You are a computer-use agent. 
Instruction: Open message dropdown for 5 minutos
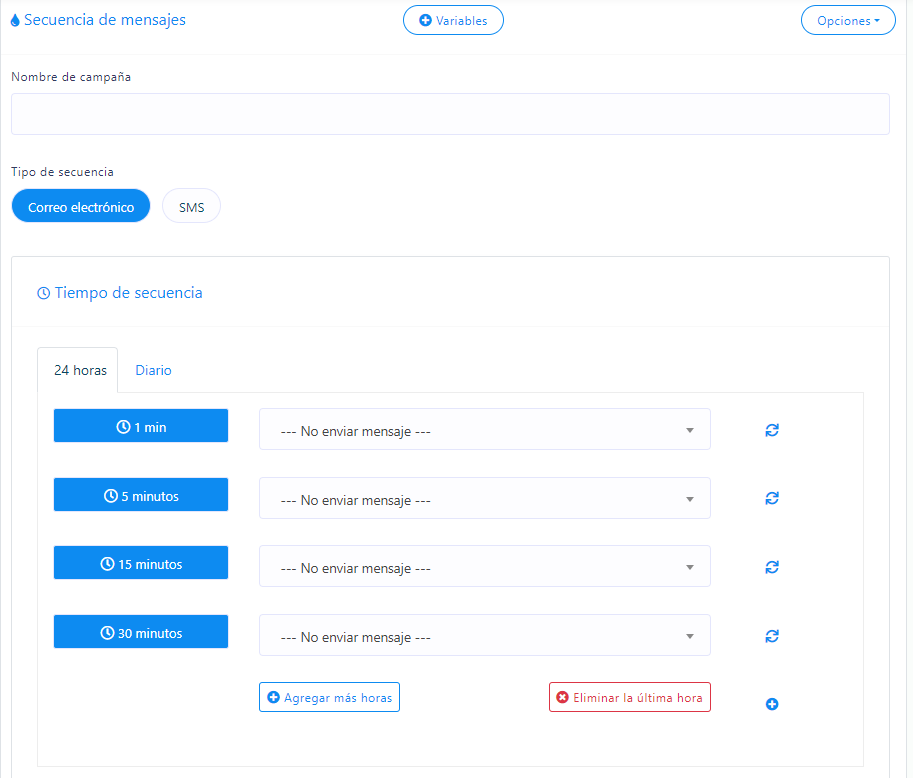(484, 498)
